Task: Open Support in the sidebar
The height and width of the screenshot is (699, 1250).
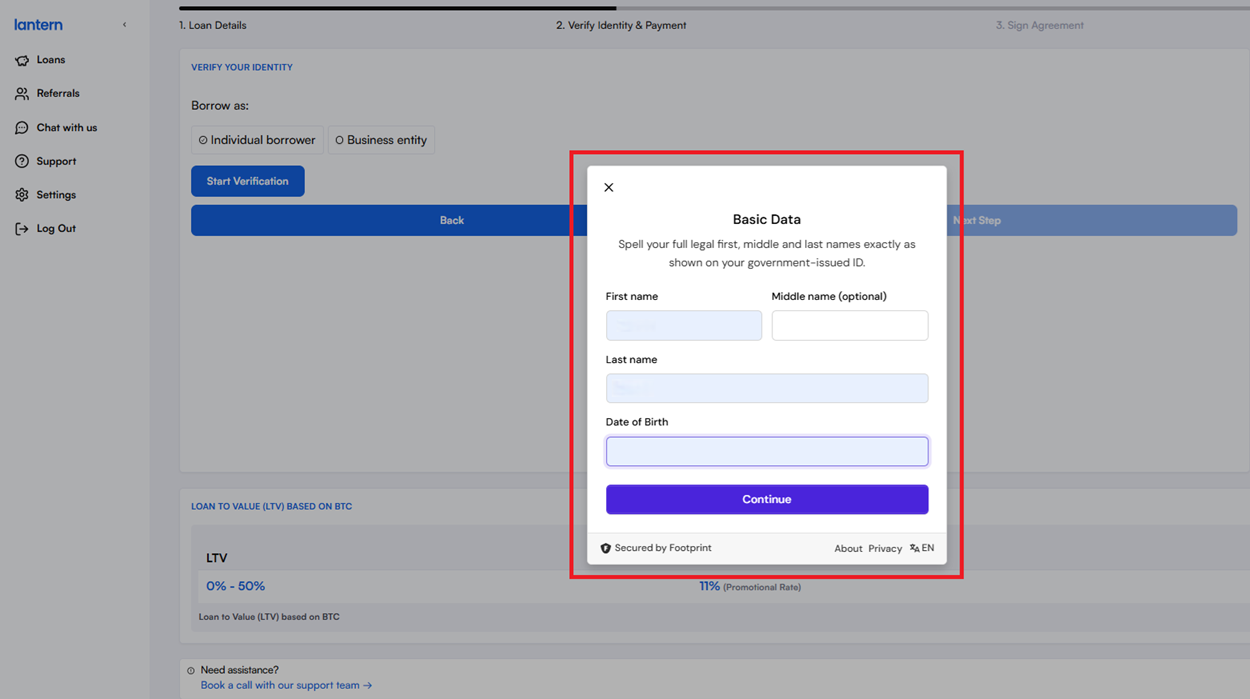Action: pos(56,161)
